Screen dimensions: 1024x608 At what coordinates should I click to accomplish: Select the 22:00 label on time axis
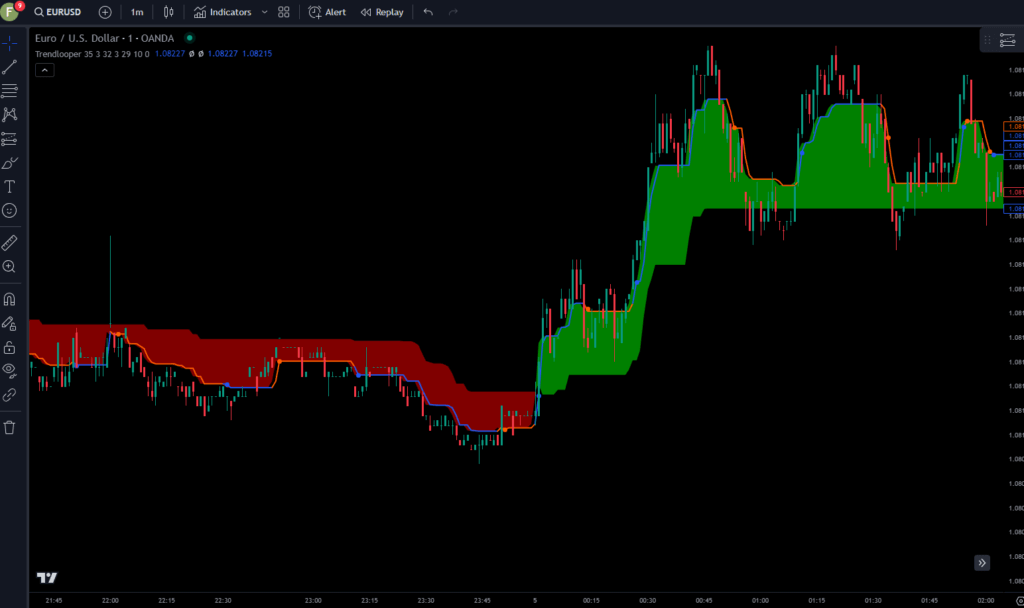[x=110, y=601]
